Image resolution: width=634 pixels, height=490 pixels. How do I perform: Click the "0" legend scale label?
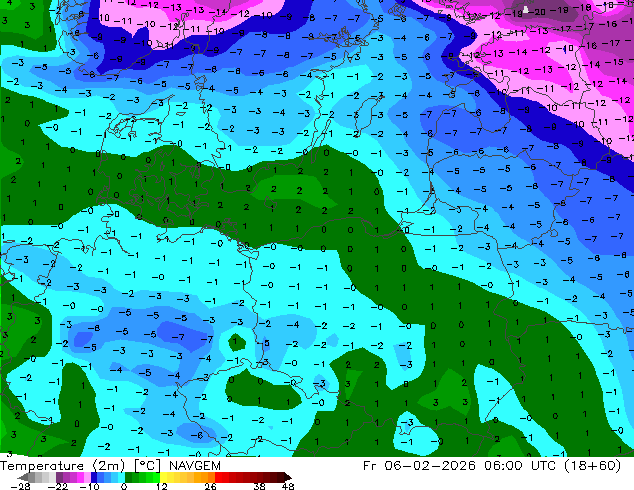[x=124, y=486]
